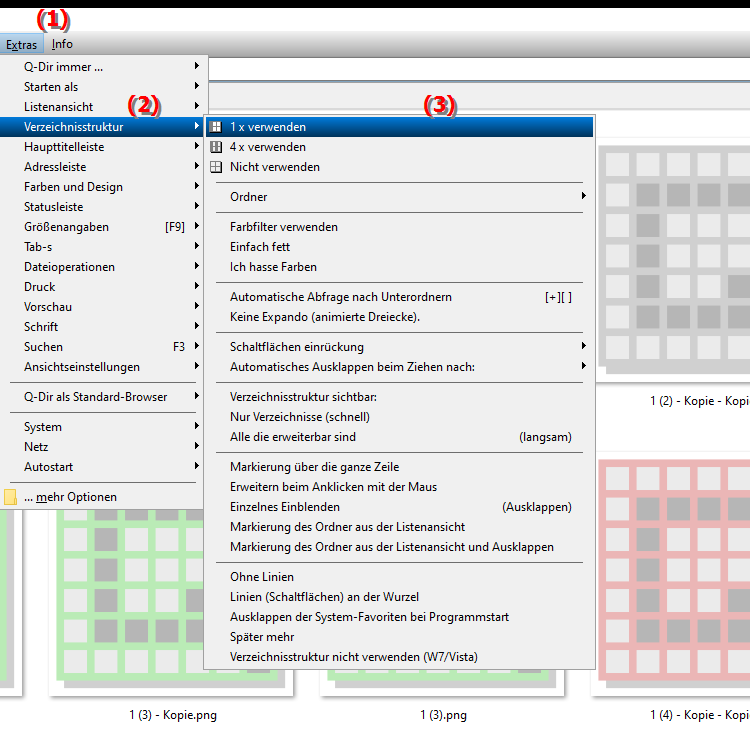Toggle Automatische Abfrage nach Unterordnern
The height and width of the screenshot is (750, 750).
pos(399,297)
